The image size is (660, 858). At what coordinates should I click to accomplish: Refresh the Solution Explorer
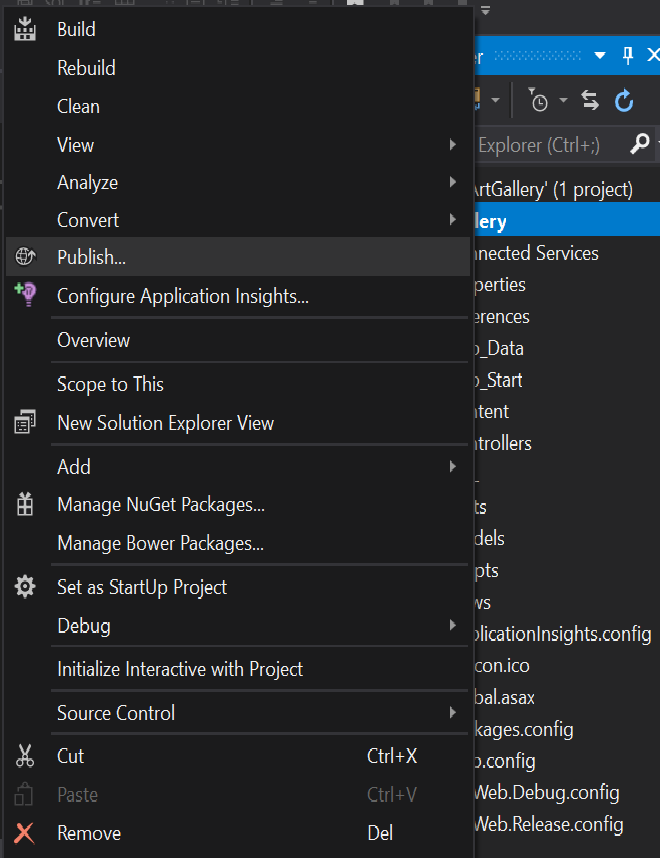(x=624, y=101)
